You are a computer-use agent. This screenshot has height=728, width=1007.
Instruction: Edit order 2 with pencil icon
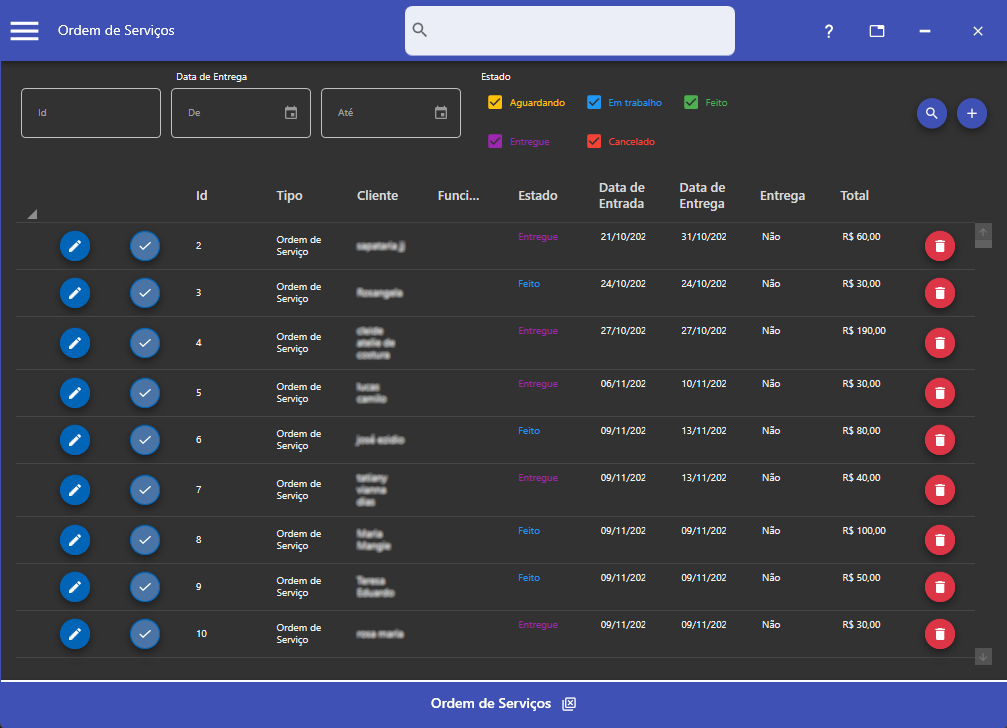[x=75, y=246]
